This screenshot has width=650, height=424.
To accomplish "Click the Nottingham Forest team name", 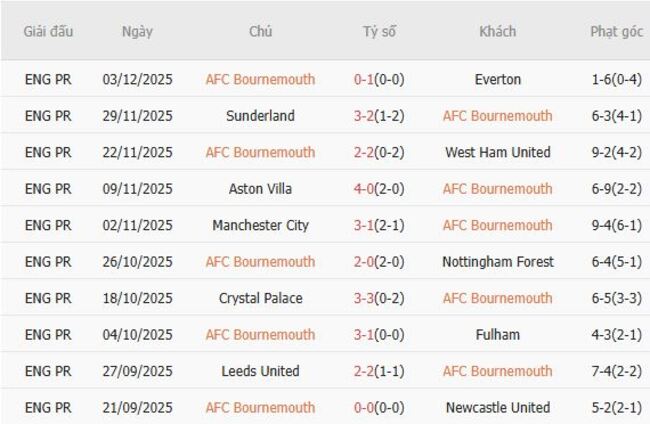I will pyautogui.click(x=497, y=262).
